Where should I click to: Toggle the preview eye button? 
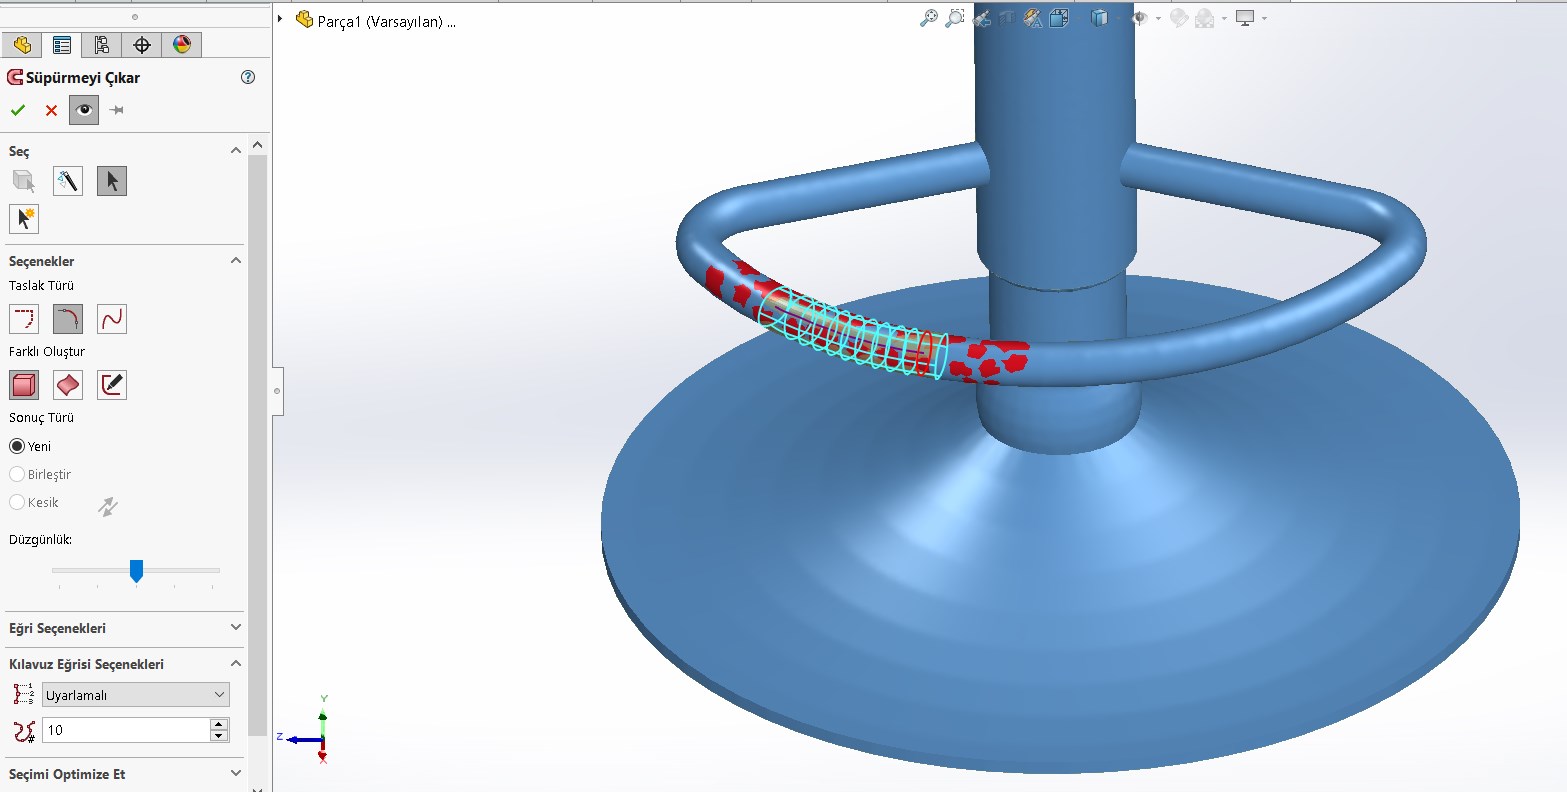tap(84, 110)
